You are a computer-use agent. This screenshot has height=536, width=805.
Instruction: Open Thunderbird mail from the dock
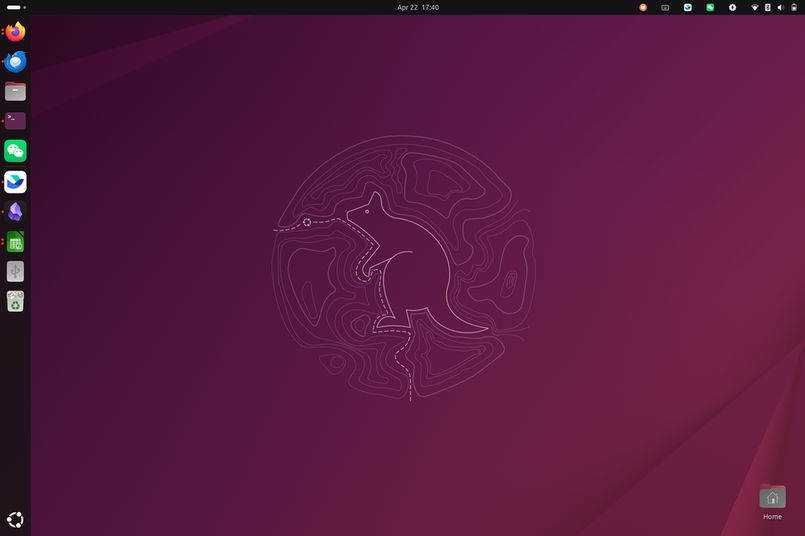pyautogui.click(x=15, y=62)
